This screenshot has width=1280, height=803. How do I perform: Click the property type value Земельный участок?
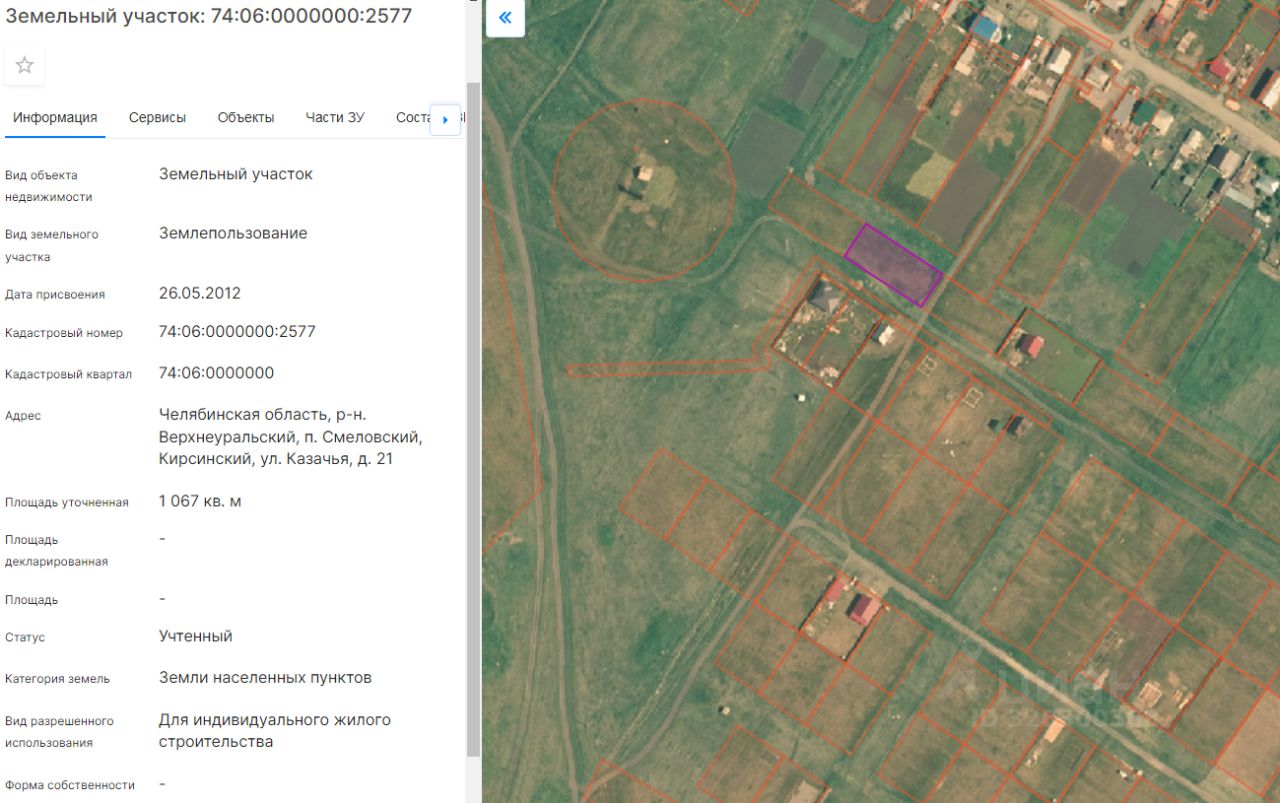coord(236,173)
